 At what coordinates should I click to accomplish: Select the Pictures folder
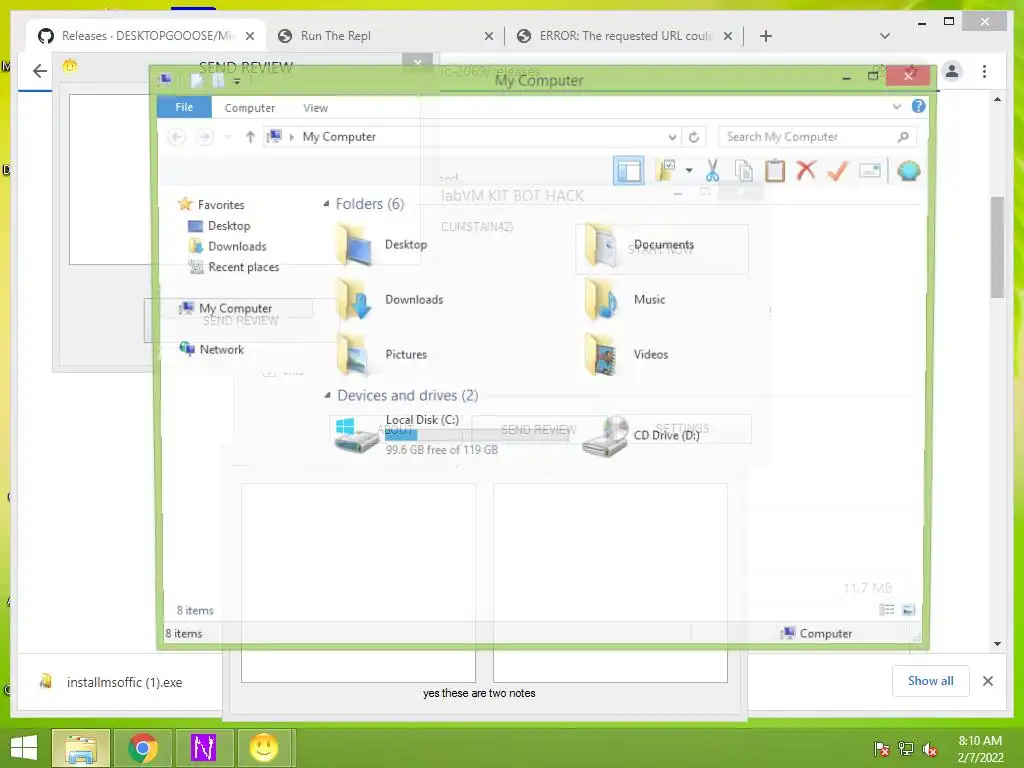coord(381,355)
